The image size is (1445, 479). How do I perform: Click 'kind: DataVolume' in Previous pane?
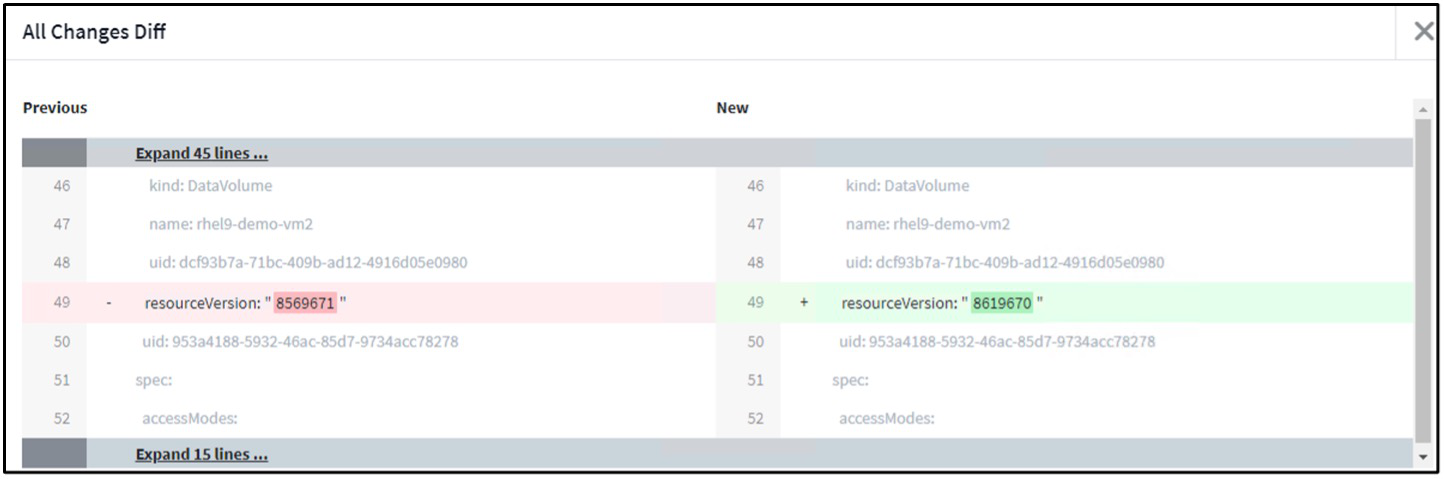click(210, 186)
